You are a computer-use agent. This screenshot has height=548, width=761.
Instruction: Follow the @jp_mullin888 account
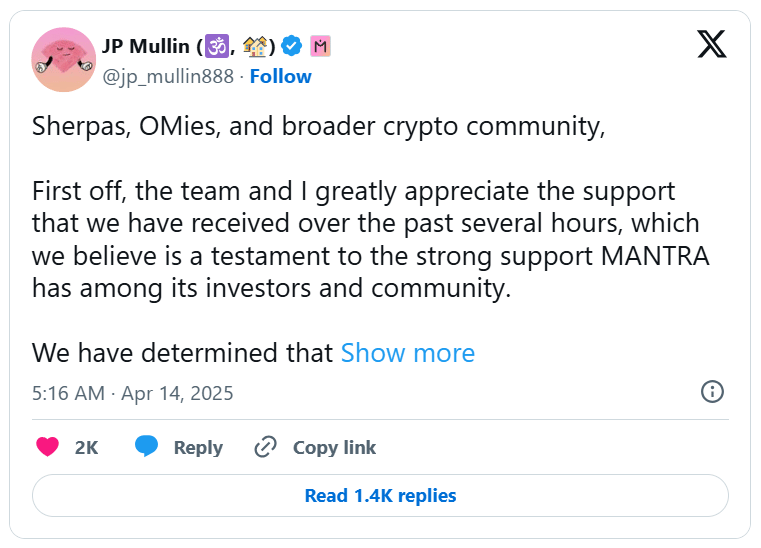280,76
